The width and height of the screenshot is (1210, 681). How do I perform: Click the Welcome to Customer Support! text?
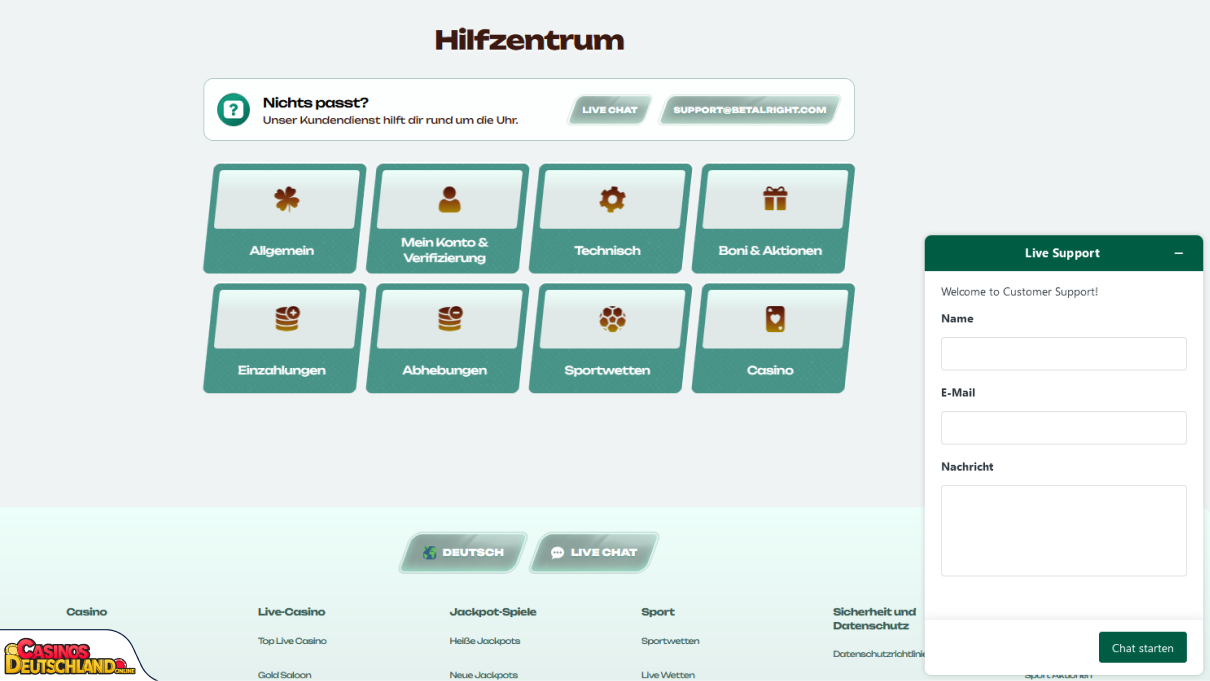(x=1019, y=292)
